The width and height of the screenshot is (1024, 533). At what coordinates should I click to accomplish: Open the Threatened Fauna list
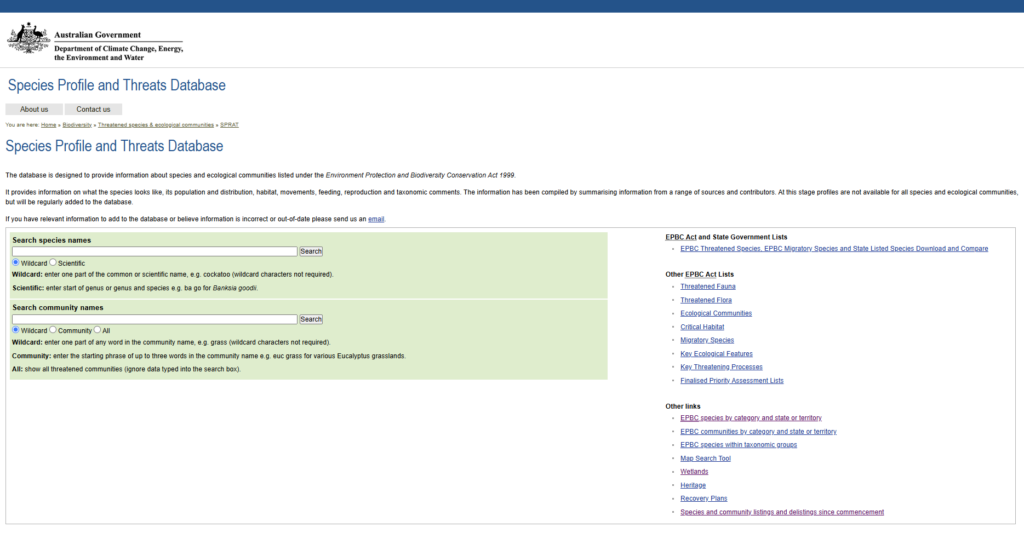708,287
